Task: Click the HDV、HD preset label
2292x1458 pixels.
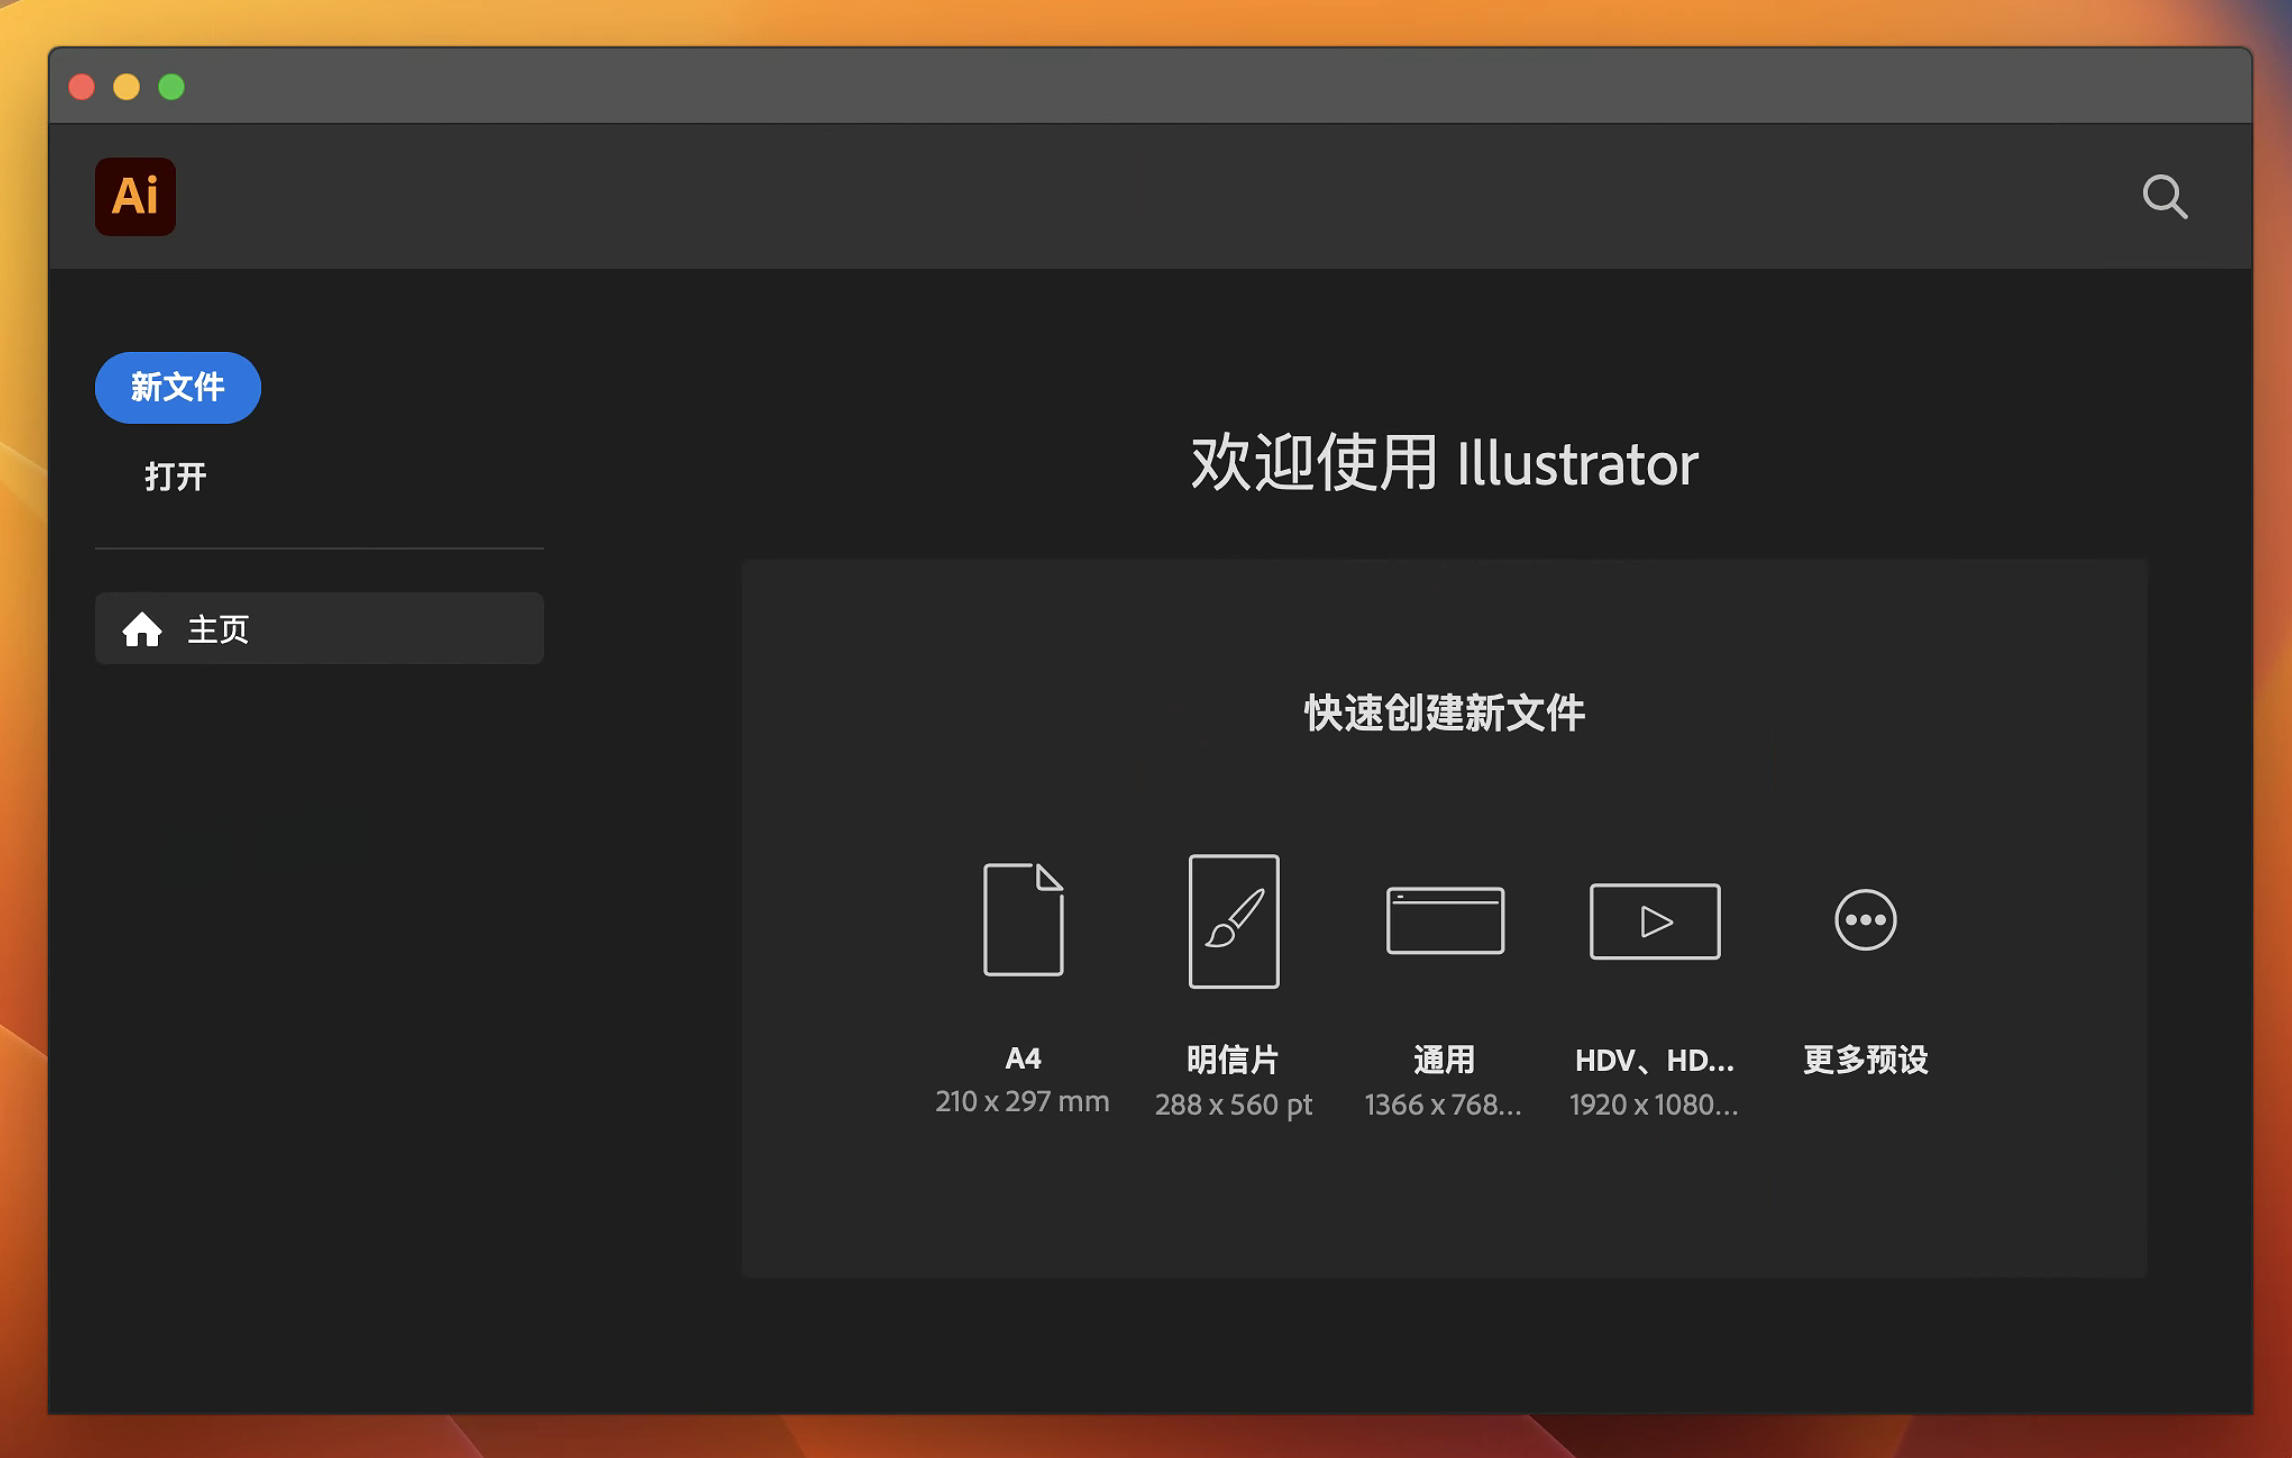Action: click(x=1655, y=1060)
